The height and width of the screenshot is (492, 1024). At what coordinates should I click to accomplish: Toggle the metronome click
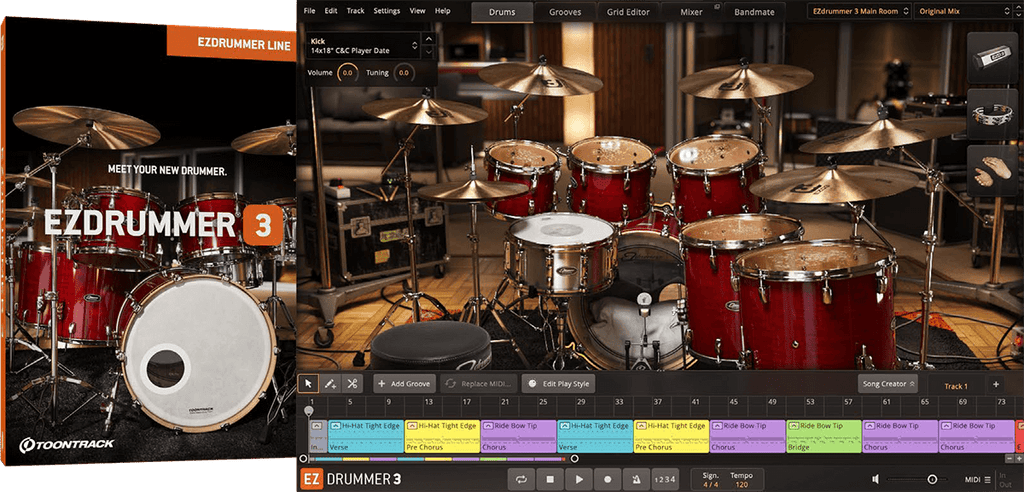tap(635, 479)
